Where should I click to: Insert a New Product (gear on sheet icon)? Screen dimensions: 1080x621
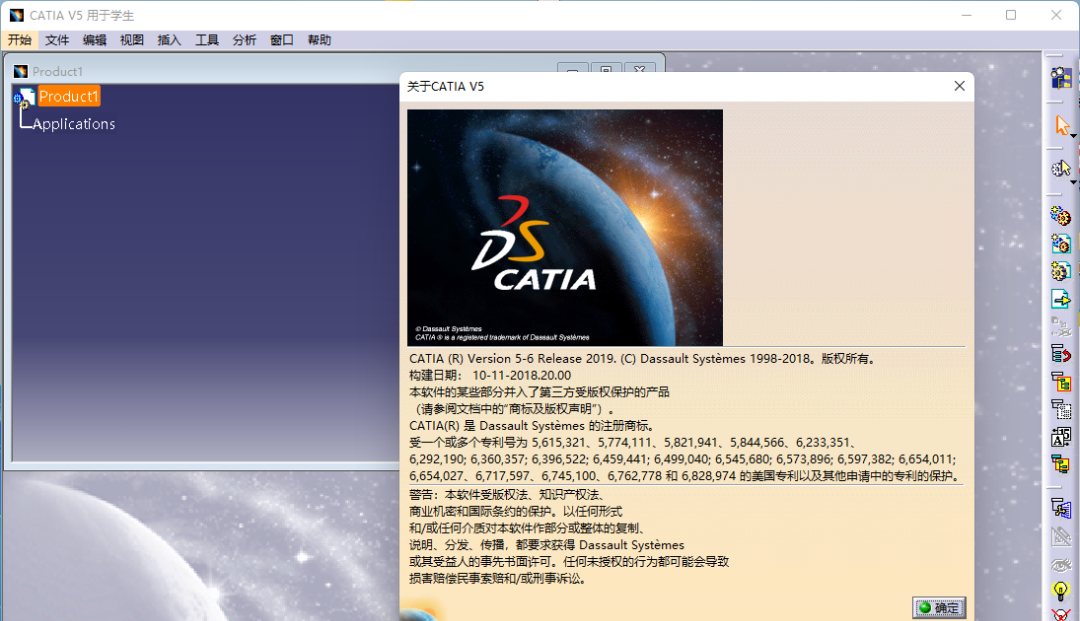pos(1061,244)
